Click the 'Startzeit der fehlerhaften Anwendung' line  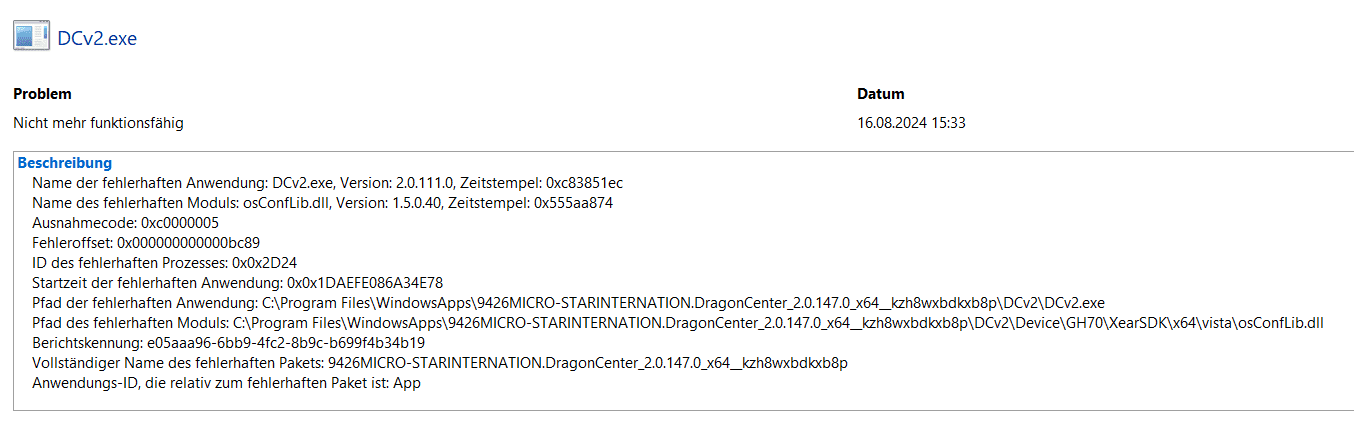pos(237,283)
